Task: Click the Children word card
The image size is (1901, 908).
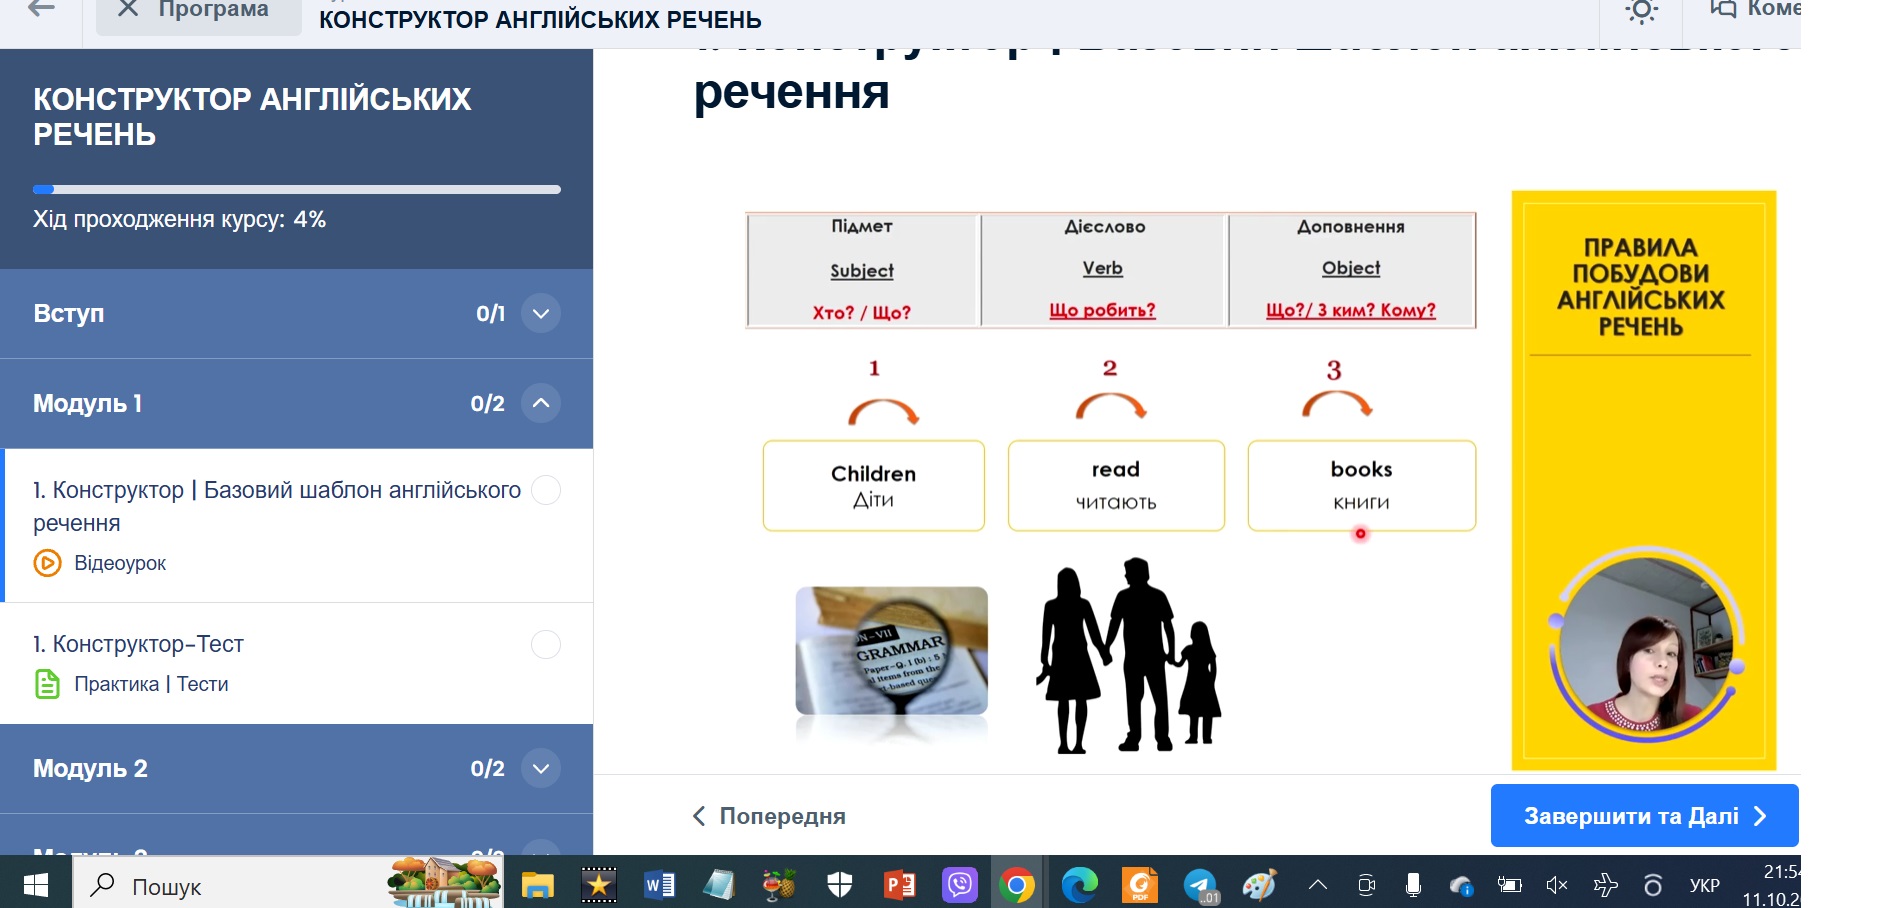Action: click(874, 486)
